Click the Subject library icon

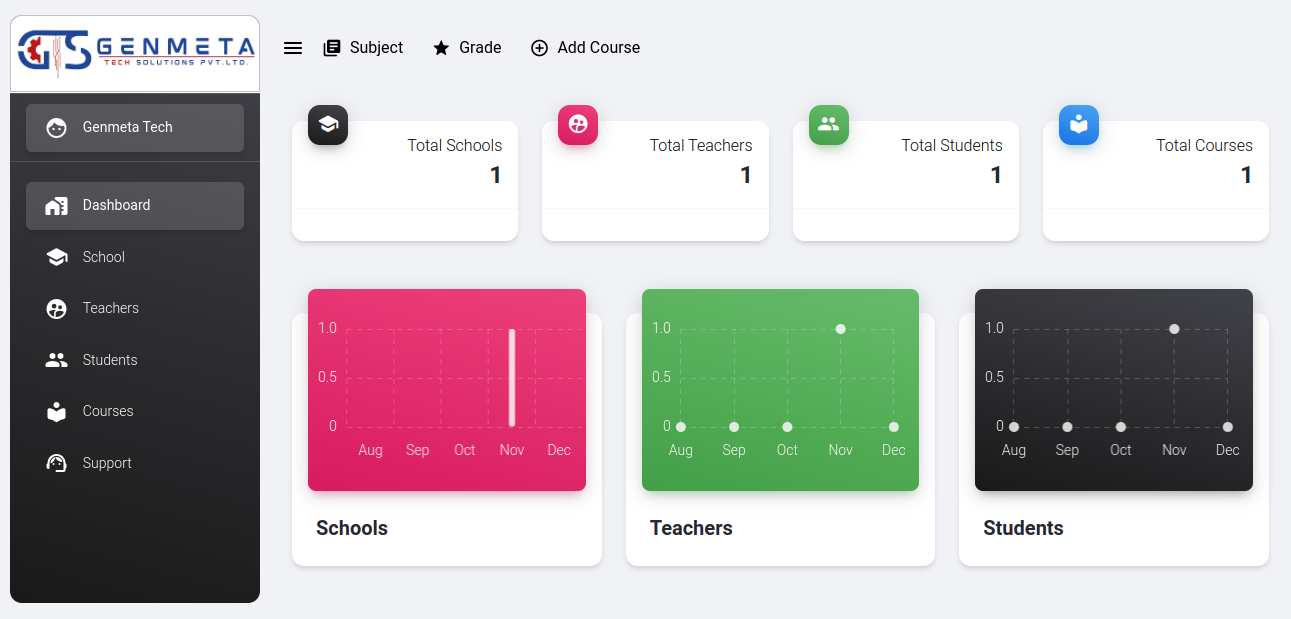tap(332, 48)
